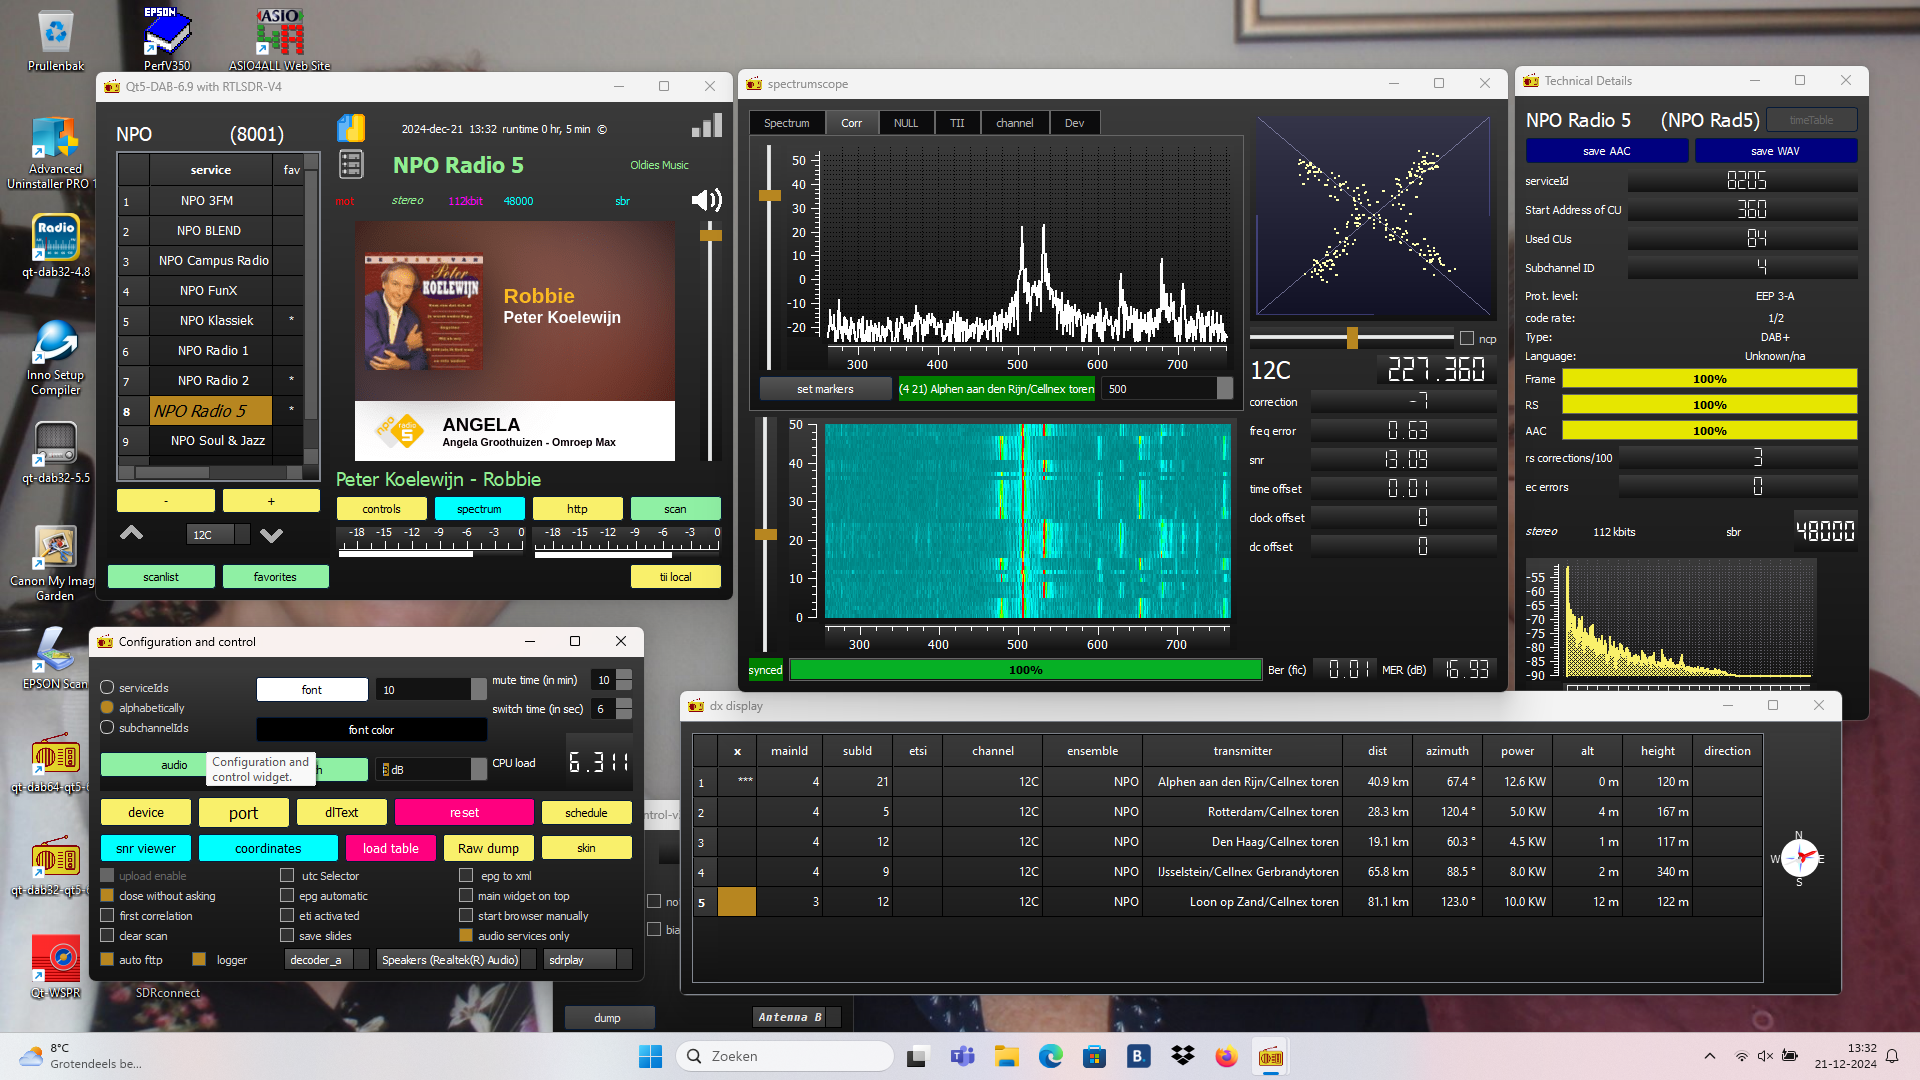Open Microsoft Teams taskbar icon
Image resolution: width=1920 pixels, height=1080 pixels.
[962, 1056]
